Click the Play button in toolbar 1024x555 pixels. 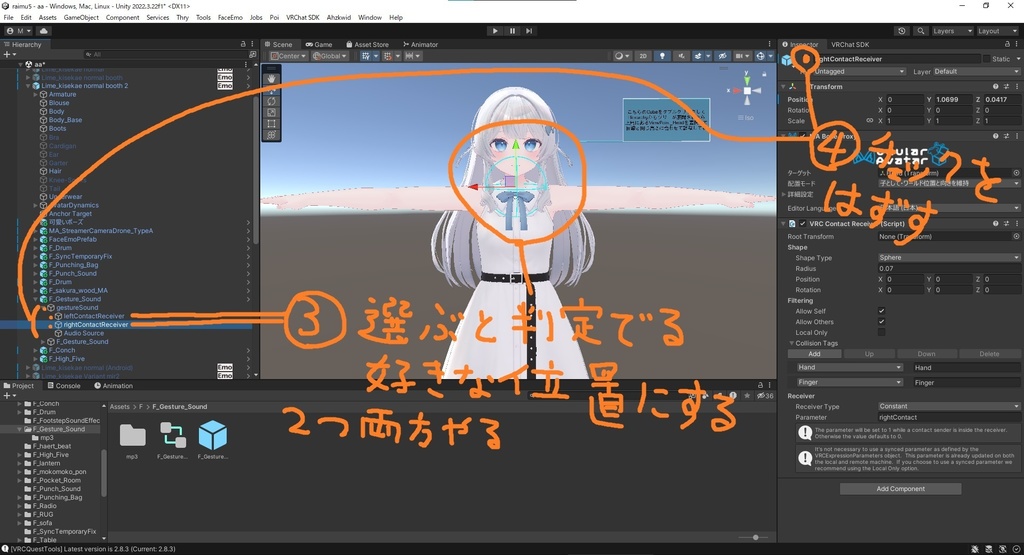pyautogui.click(x=495, y=31)
